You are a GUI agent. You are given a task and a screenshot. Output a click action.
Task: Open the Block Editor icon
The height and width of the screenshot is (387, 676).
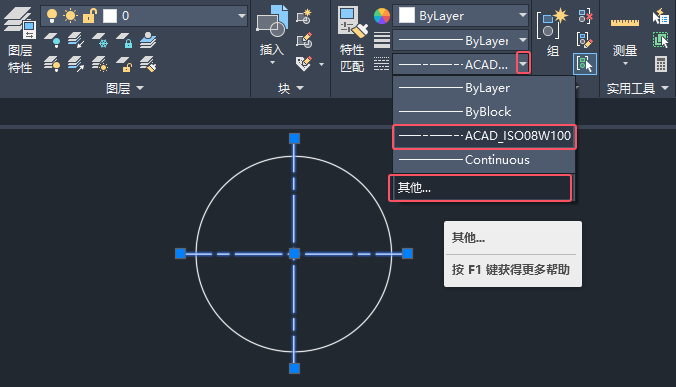(x=304, y=40)
